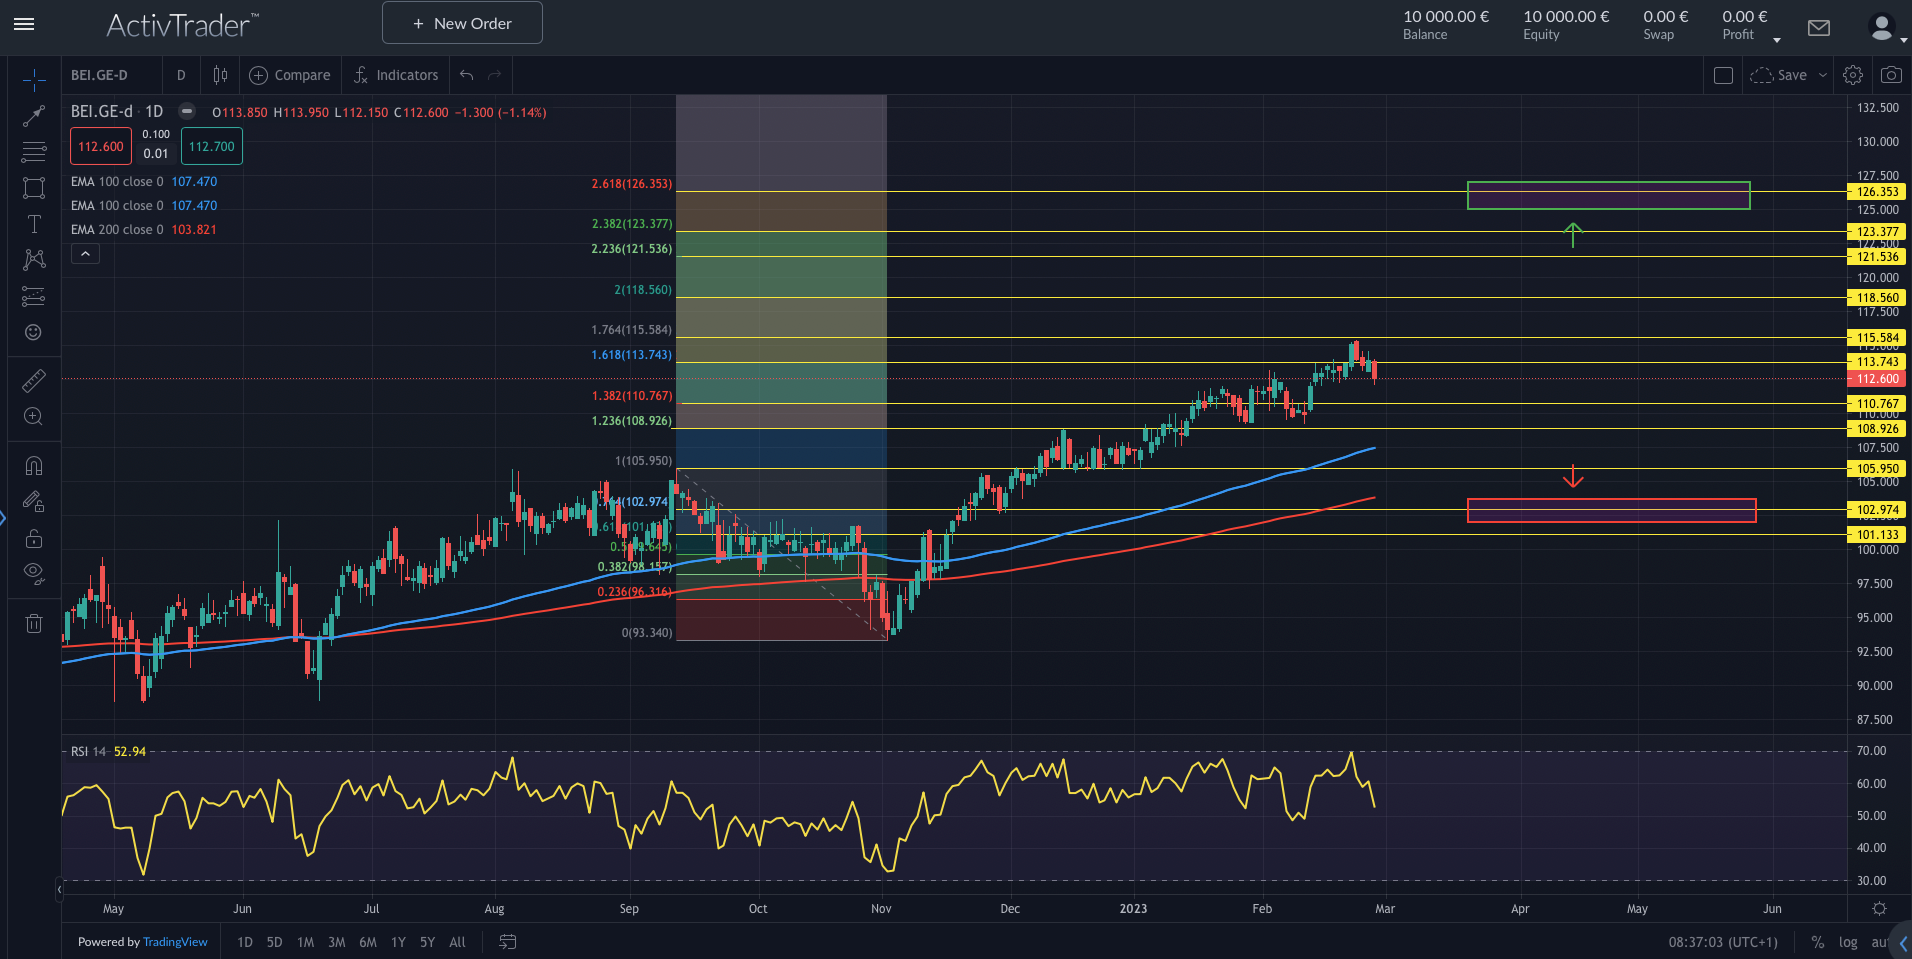The image size is (1912, 959).
Task: Collapse the indicator legend with chevron
Action: click(x=85, y=254)
